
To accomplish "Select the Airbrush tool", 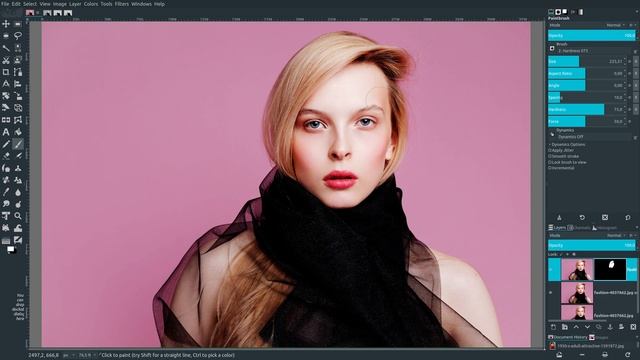I will [18, 156].
